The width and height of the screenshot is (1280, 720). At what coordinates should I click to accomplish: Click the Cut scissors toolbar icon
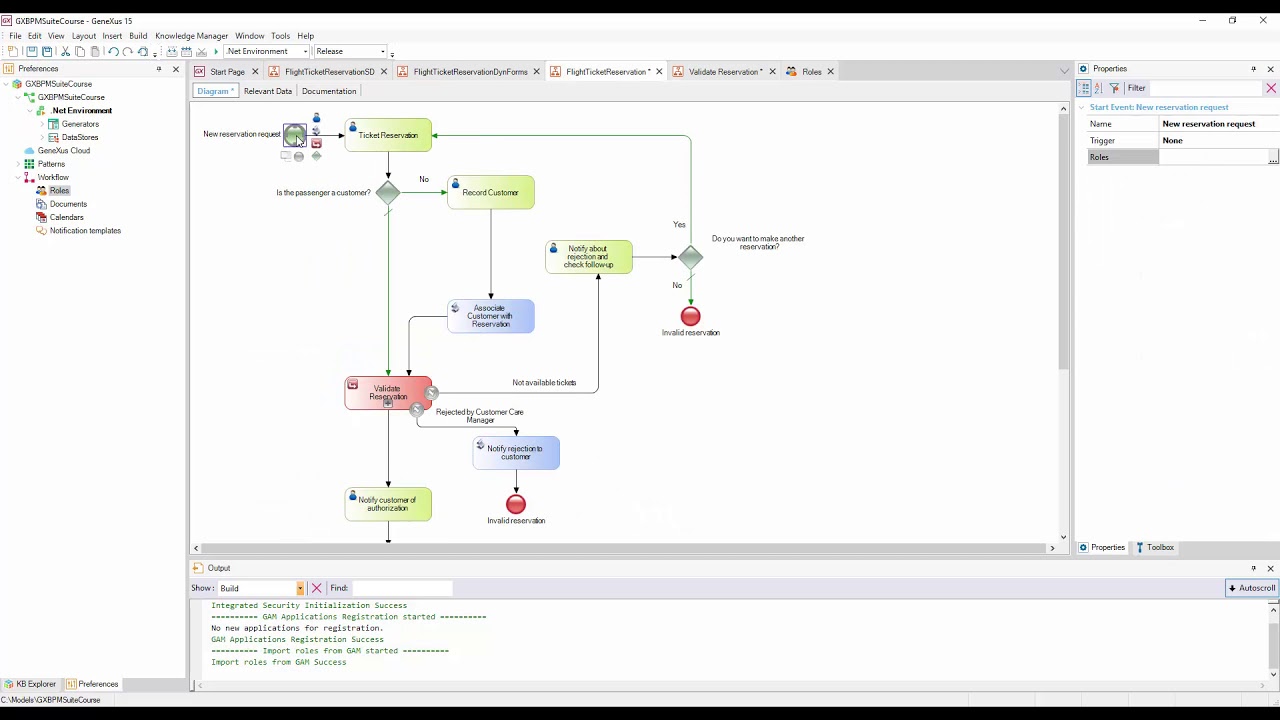point(65,51)
